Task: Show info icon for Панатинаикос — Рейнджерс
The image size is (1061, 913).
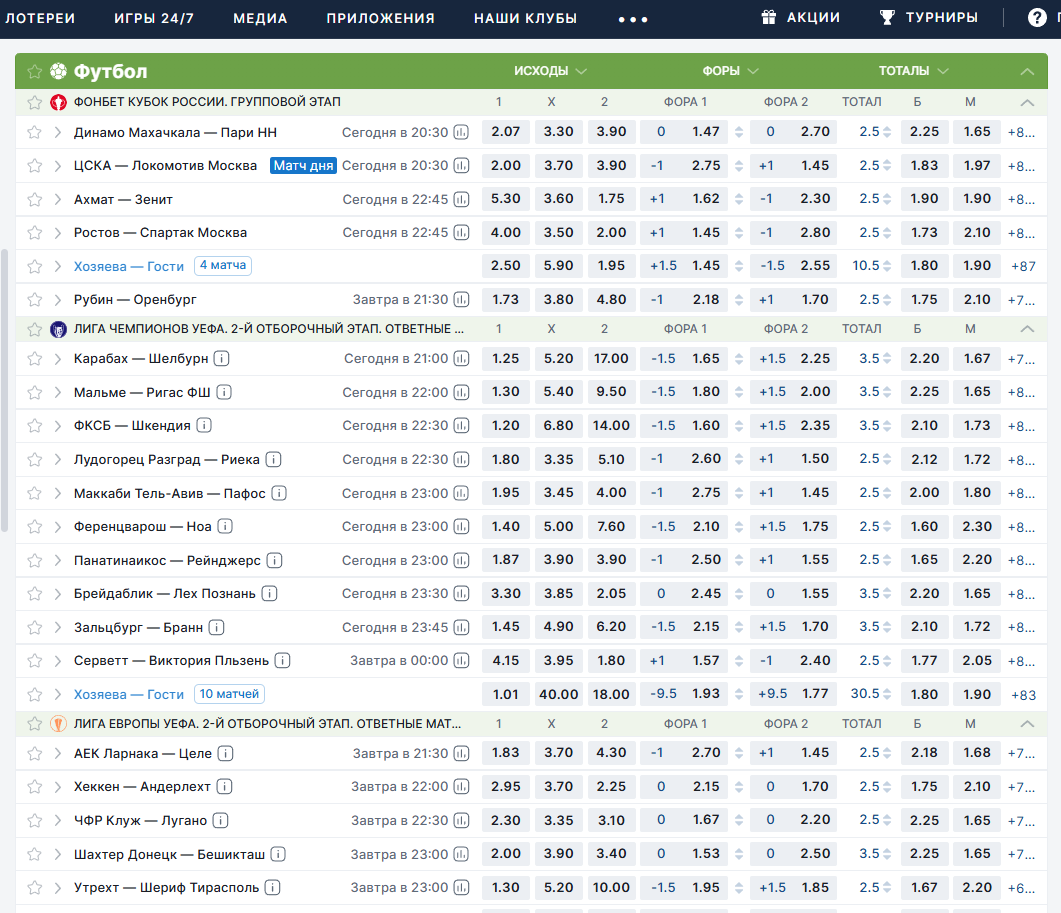Action: [x=274, y=560]
